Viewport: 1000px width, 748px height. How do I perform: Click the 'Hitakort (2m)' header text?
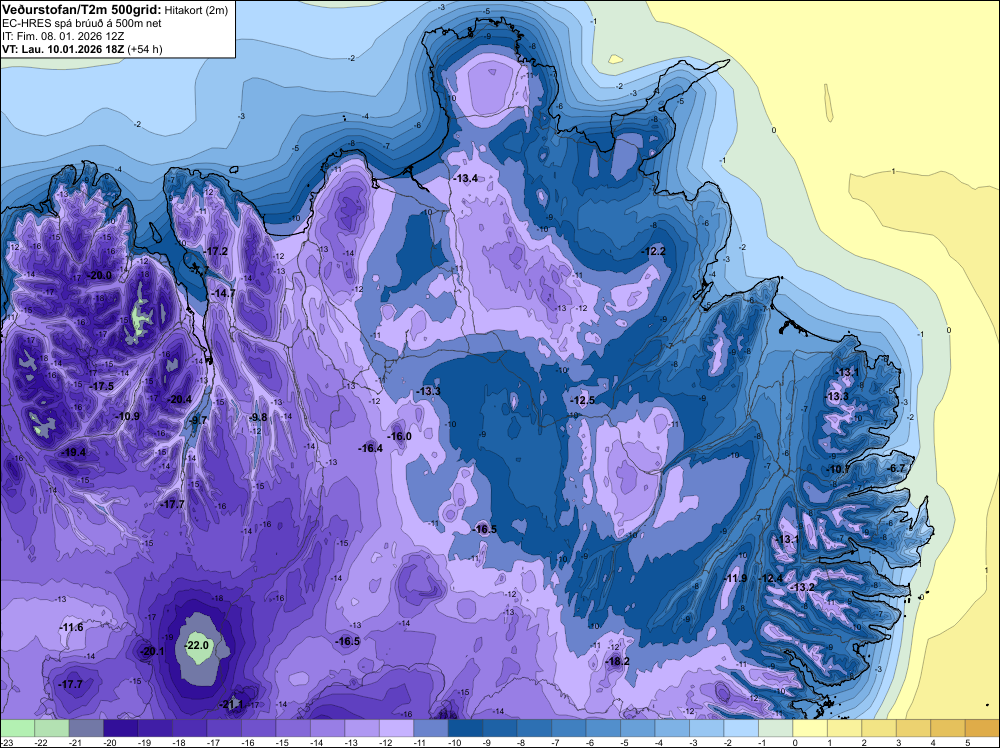click(x=196, y=10)
